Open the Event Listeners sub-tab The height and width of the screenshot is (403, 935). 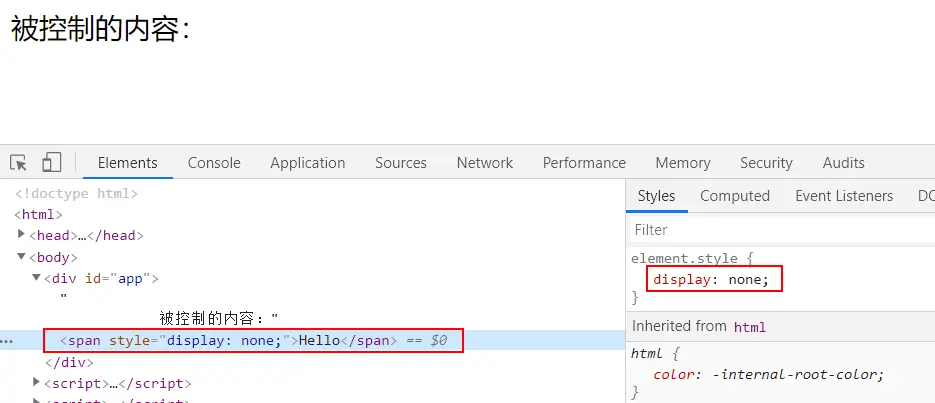tap(844, 196)
